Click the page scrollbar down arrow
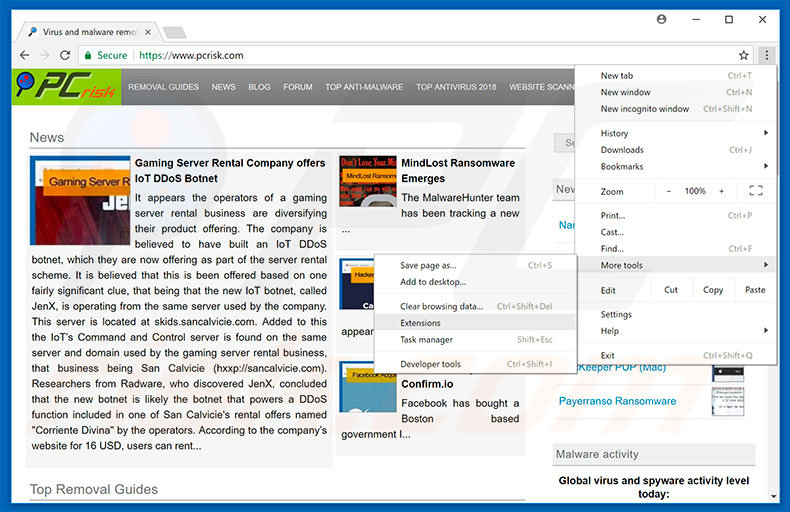 coord(774,496)
